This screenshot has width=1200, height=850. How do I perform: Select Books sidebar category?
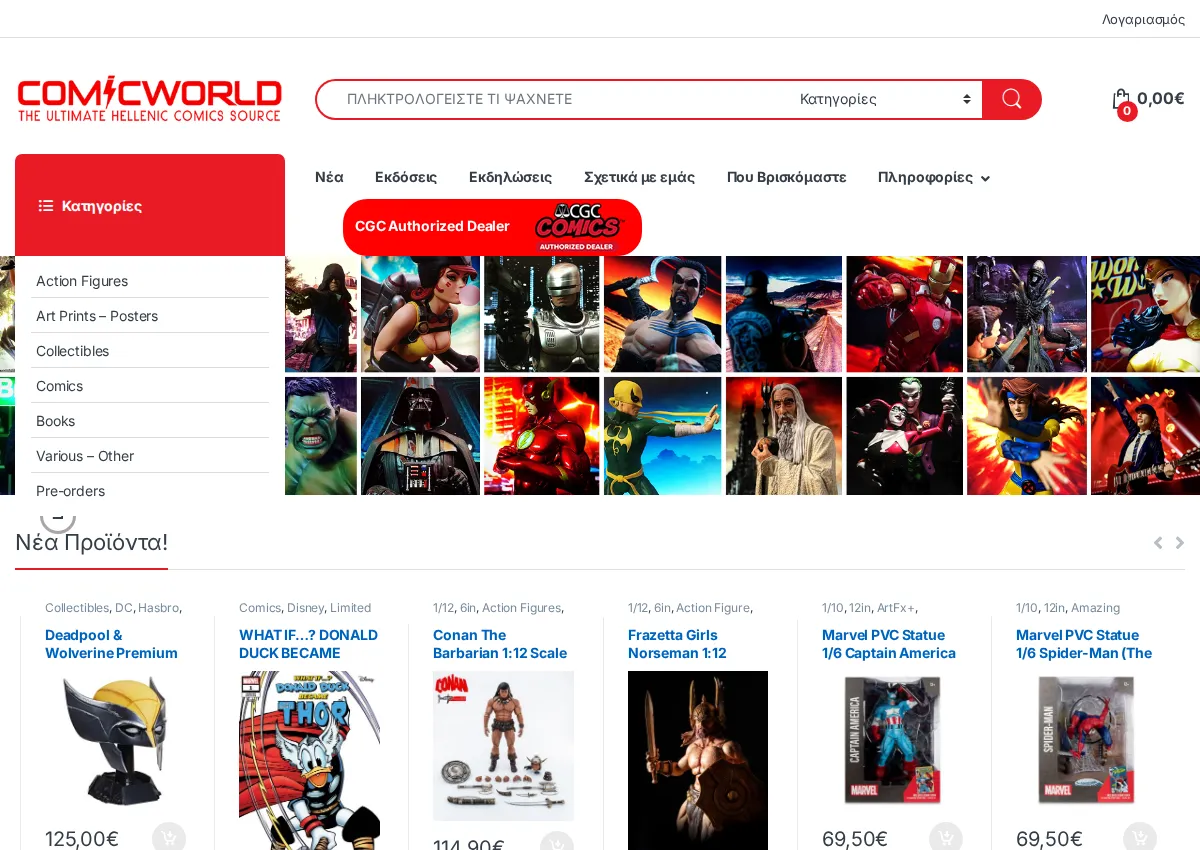55,421
